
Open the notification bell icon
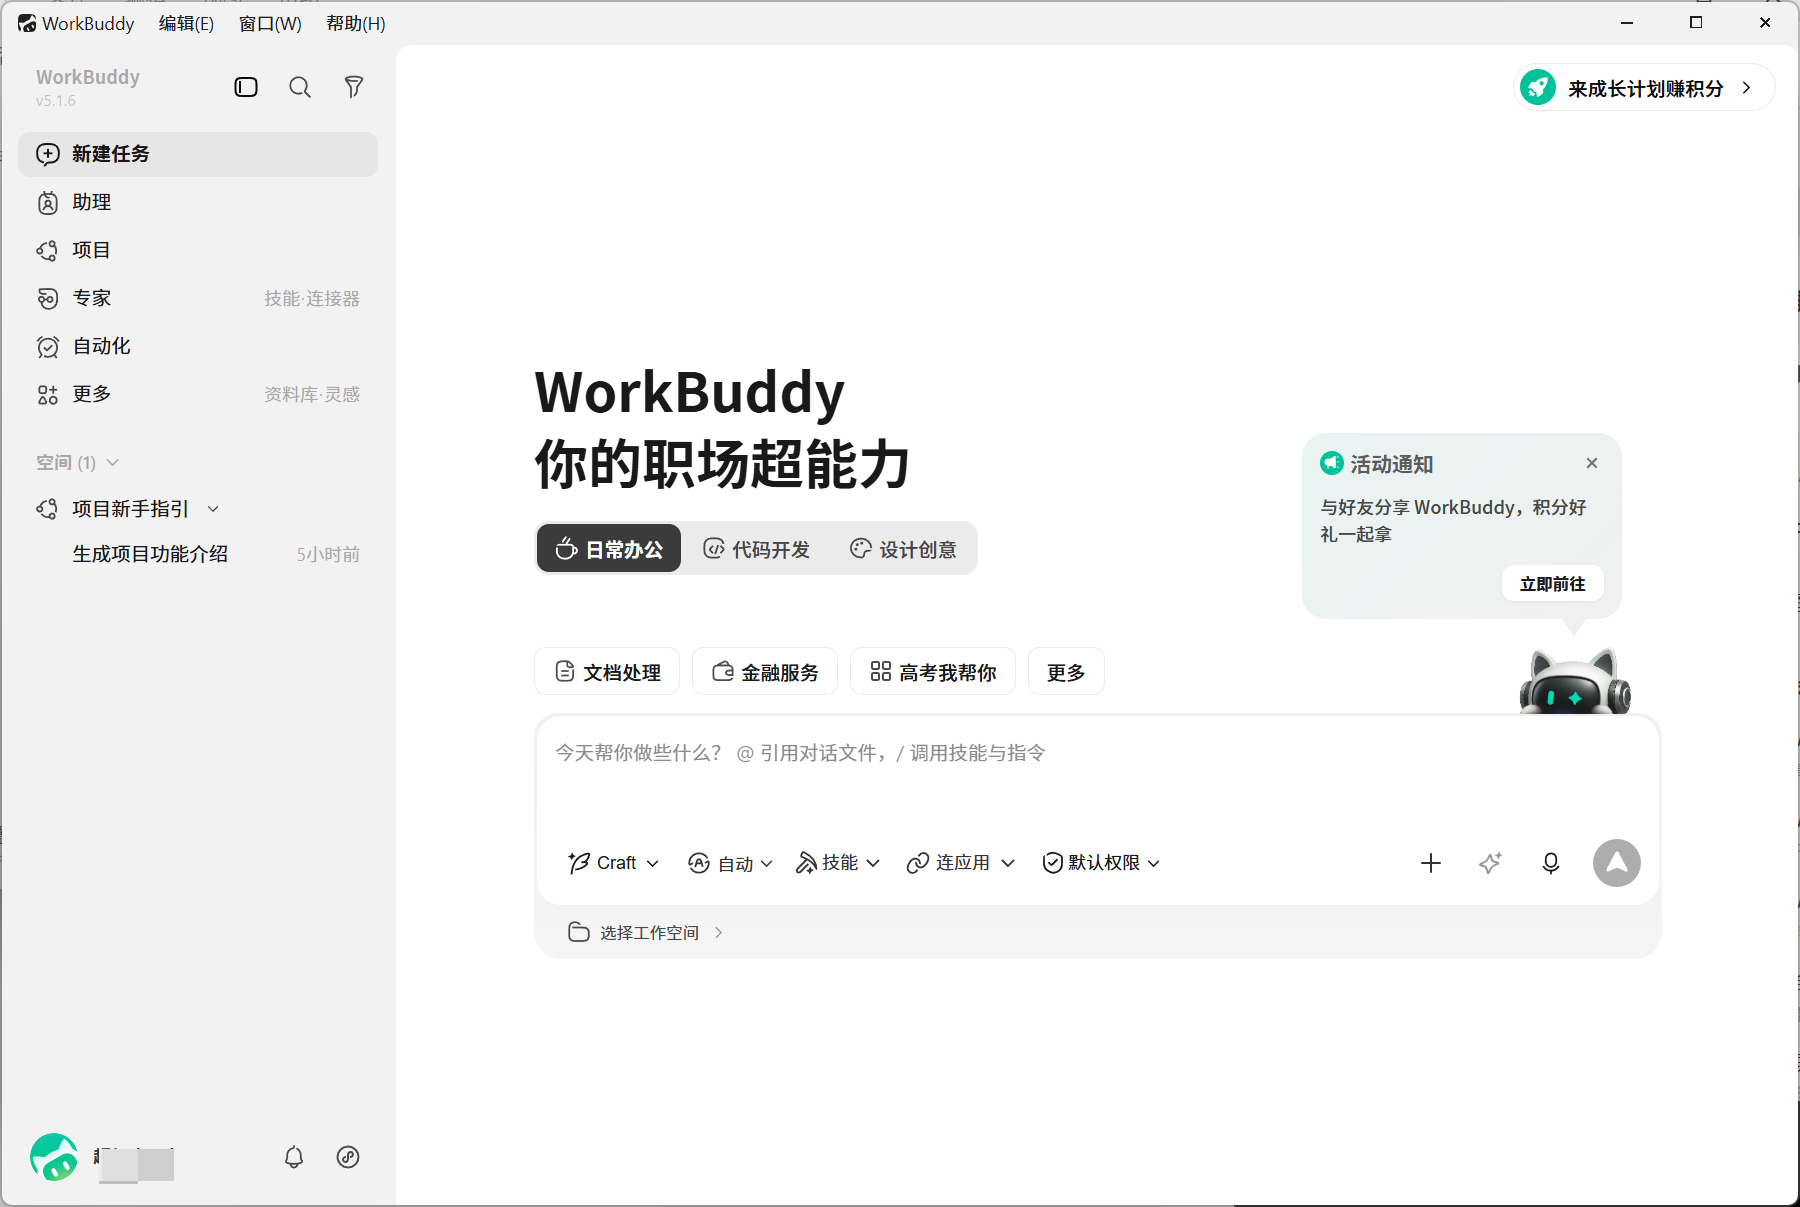(x=294, y=1157)
